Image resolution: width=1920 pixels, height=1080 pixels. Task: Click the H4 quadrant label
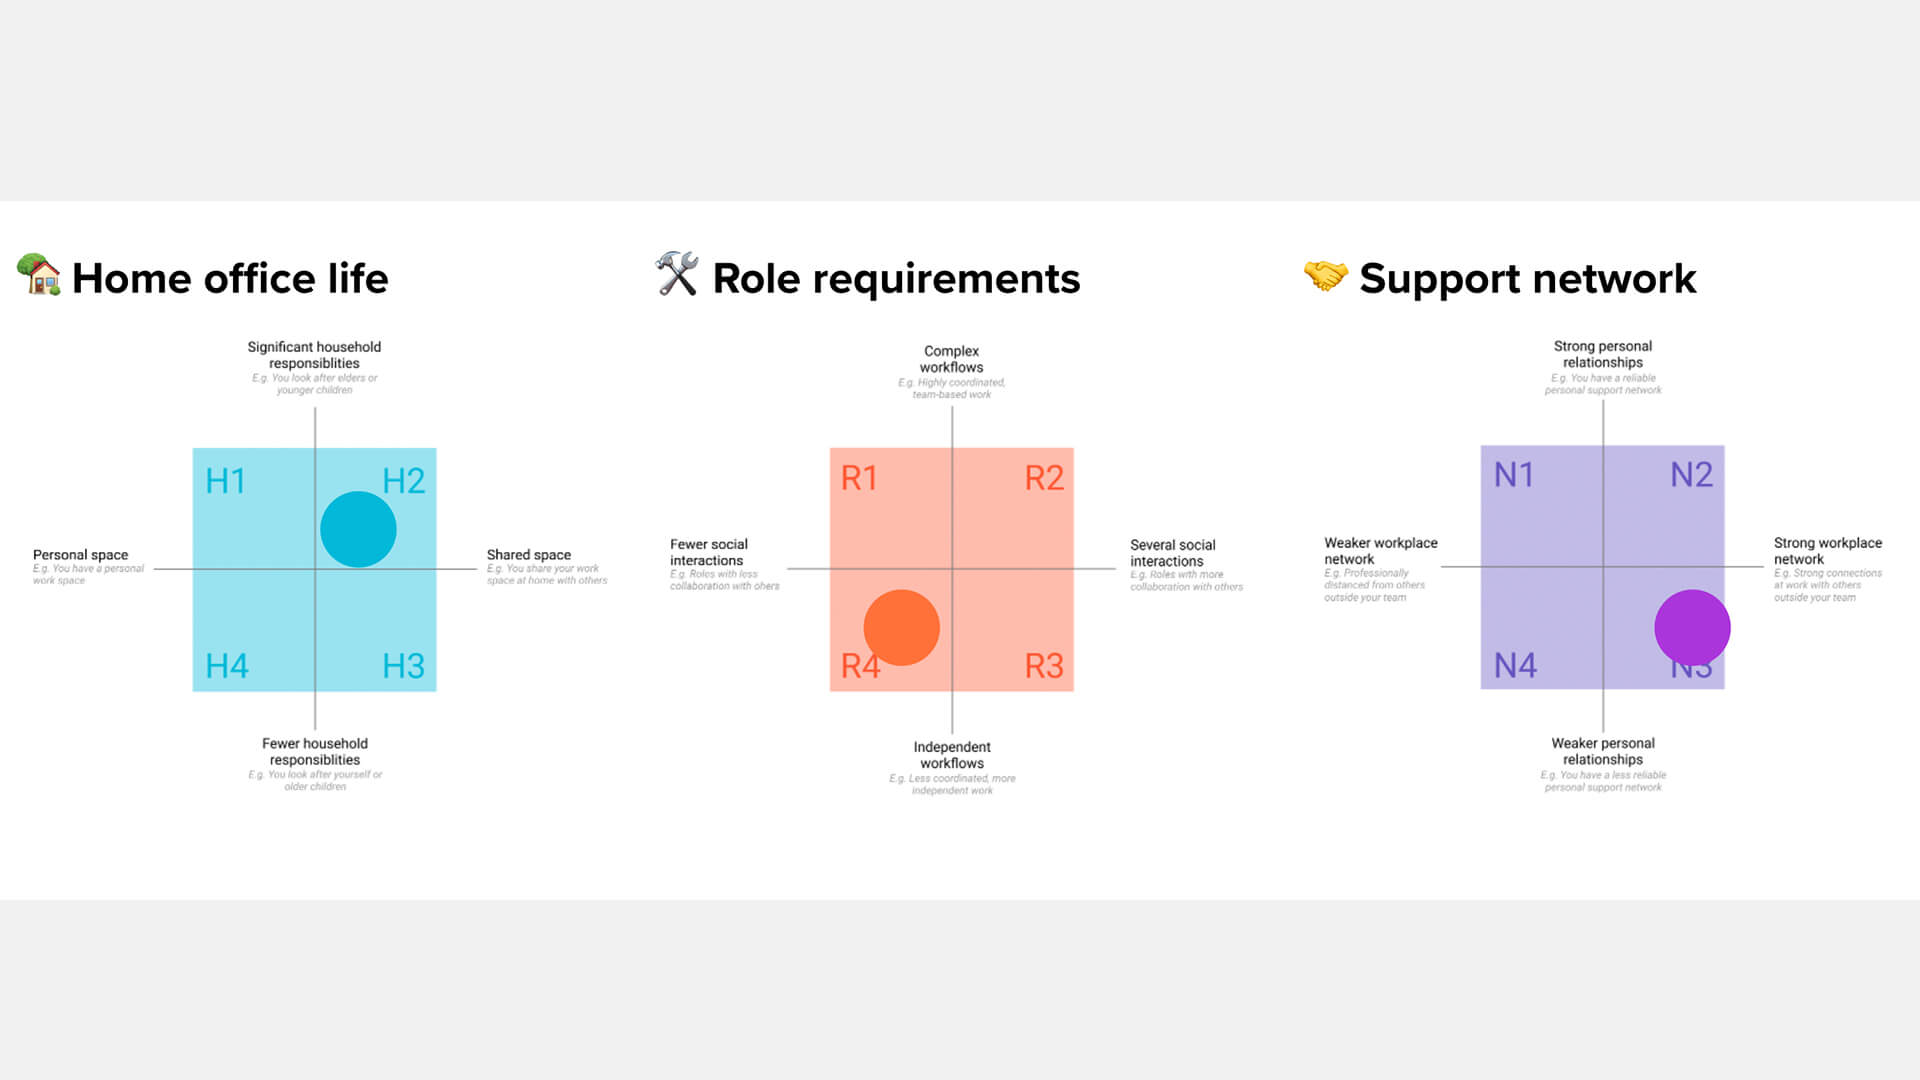[227, 666]
